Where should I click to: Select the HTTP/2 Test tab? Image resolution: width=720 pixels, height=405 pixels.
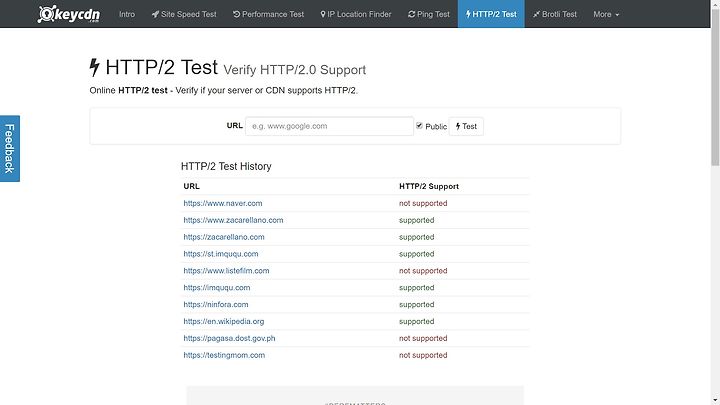click(491, 14)
